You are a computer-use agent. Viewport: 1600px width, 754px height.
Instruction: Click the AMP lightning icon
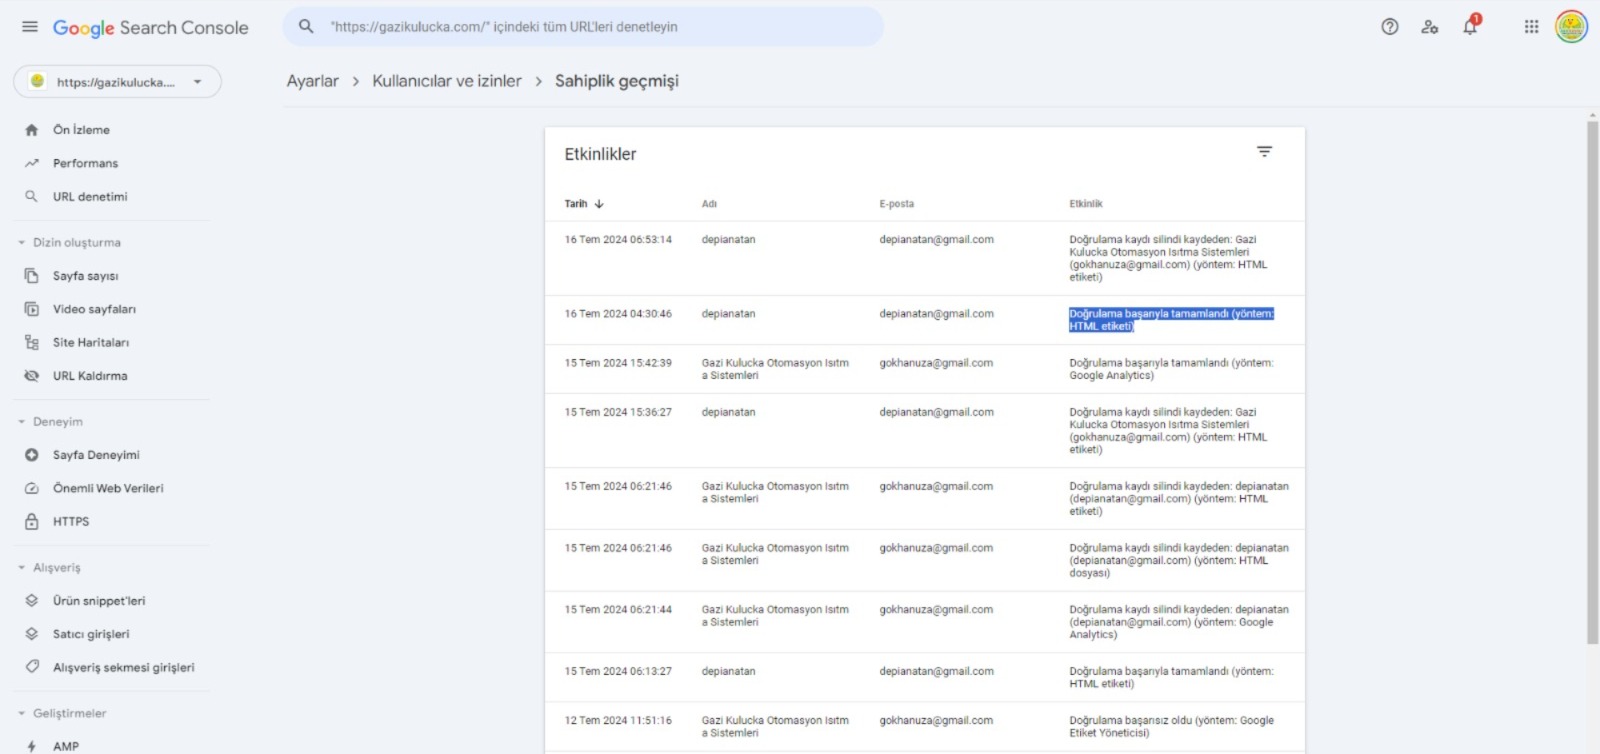coord(32,746)
